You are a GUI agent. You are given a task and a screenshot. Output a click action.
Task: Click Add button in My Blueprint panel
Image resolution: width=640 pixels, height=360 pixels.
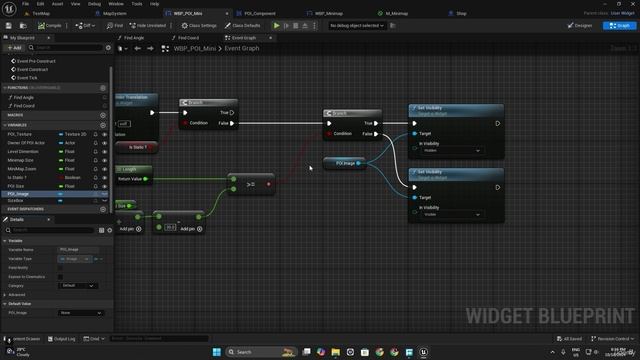(x=14, y=48)
